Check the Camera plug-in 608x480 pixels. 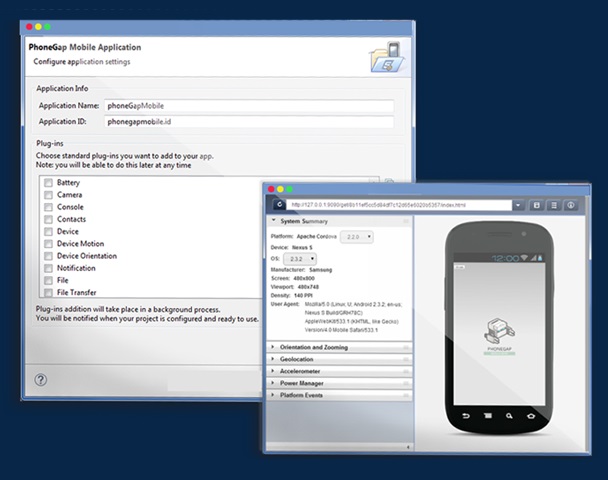48,195
